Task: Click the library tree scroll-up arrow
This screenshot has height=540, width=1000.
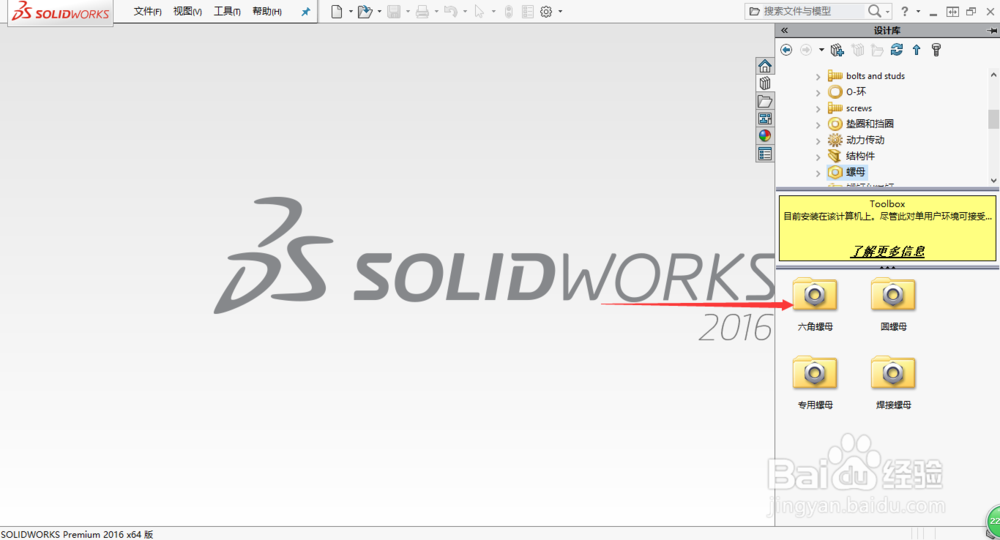Action: click(x=993, y=75)
